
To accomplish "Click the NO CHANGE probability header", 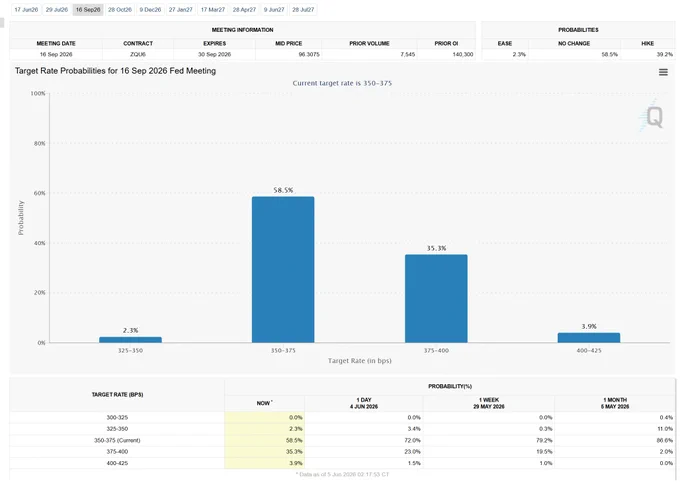I will click(x=574, y=43).
